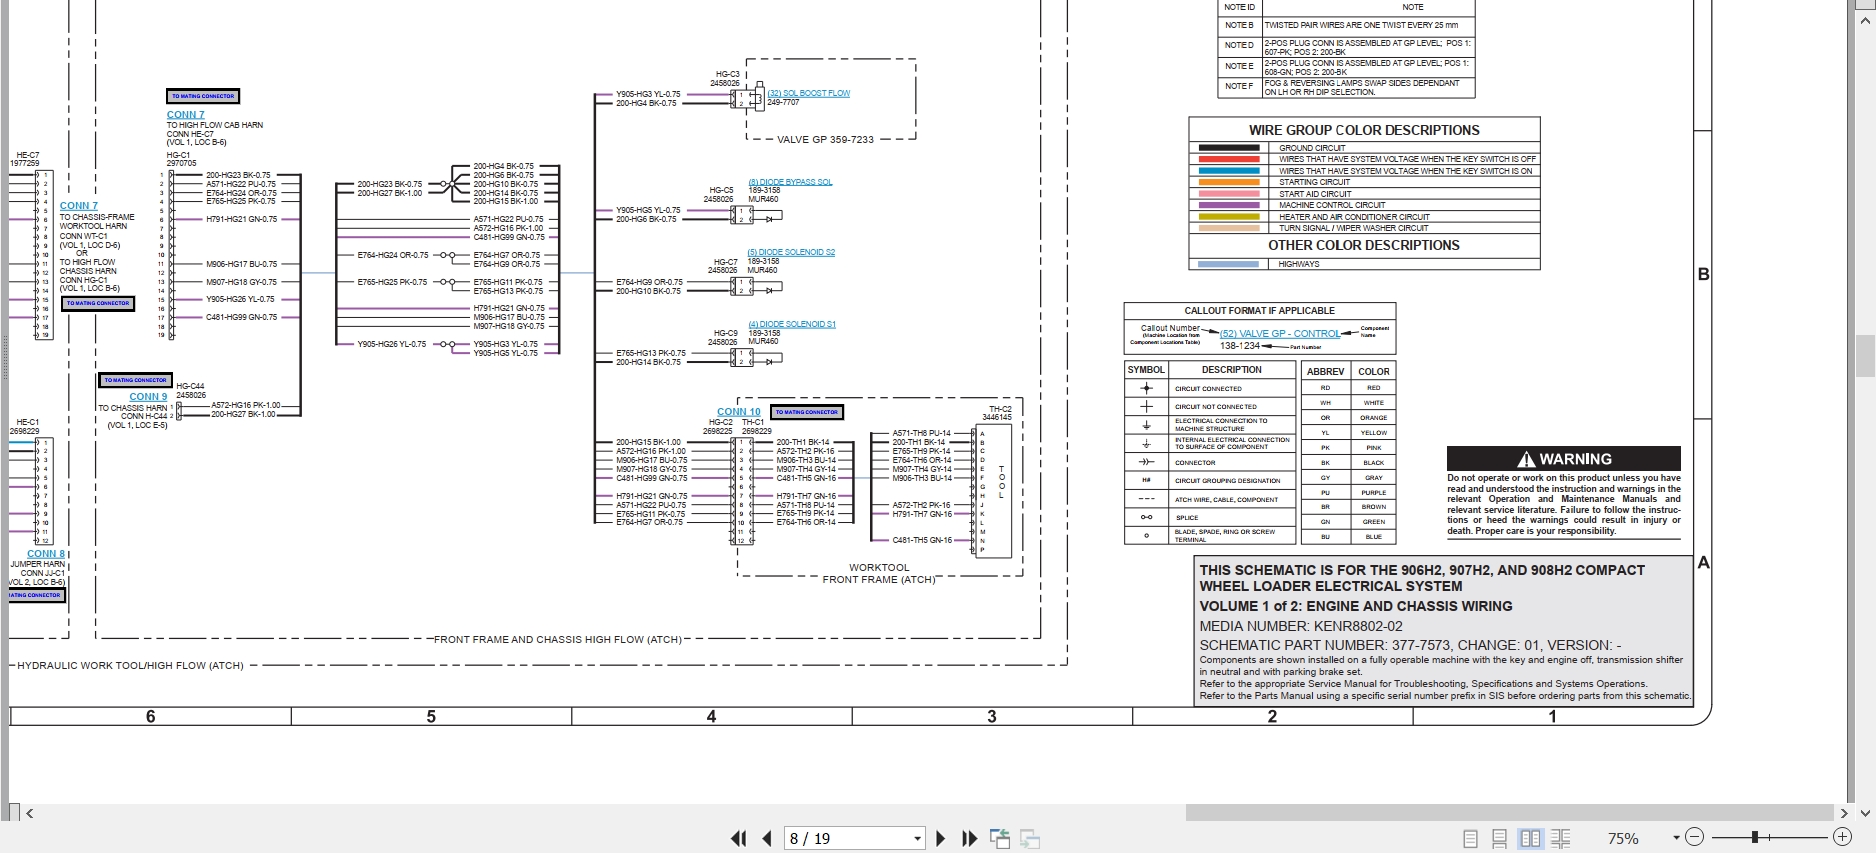Click the WORKTOOL FRONT FRAME (ATCH) label
Viewport: 1876px width, 853px height.
(879, 573)
